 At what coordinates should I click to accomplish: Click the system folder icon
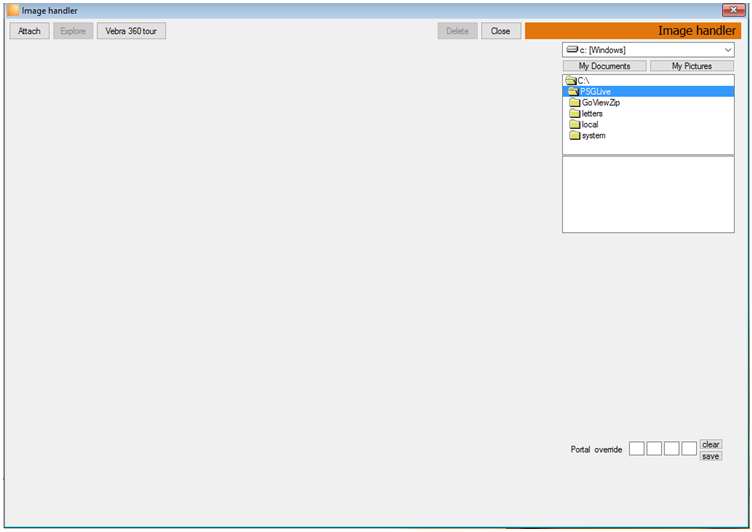click(575, 135)
